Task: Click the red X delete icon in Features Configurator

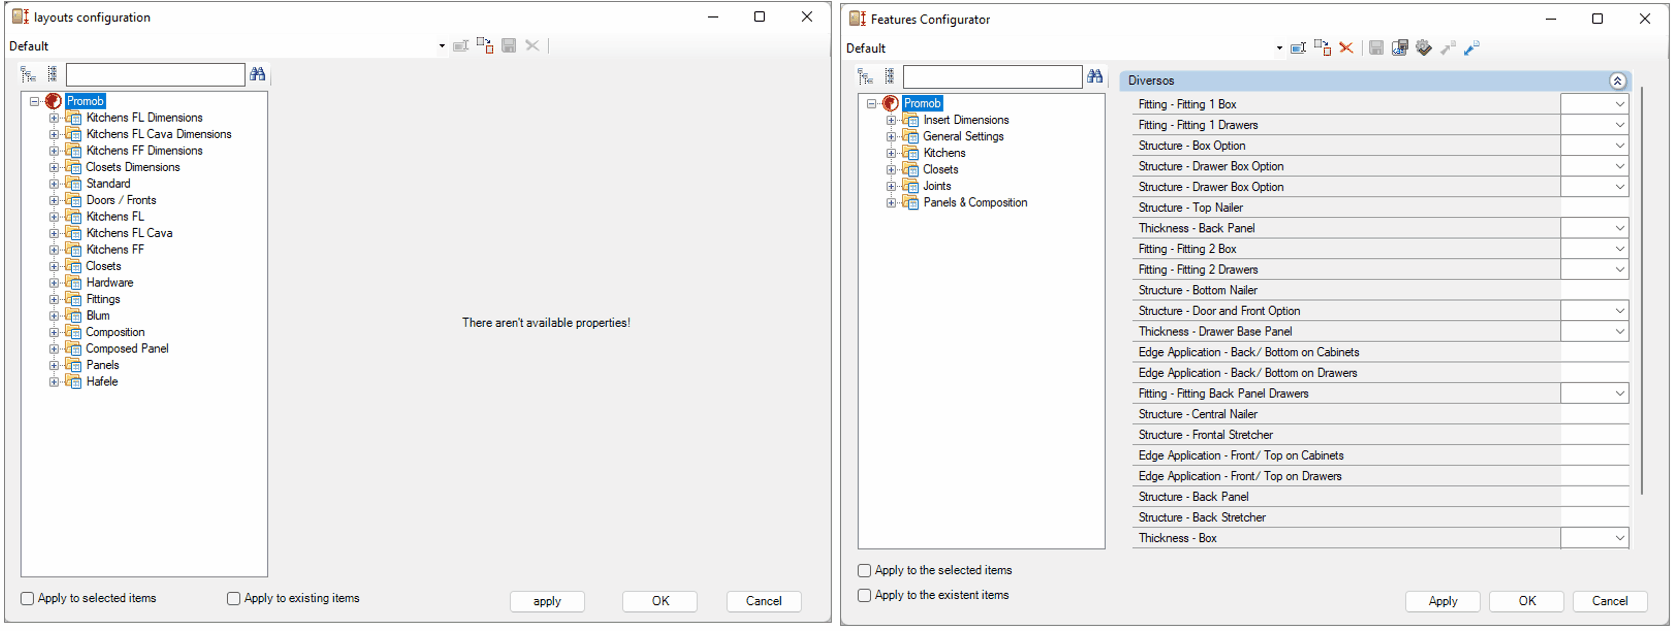Action: 1346,48
